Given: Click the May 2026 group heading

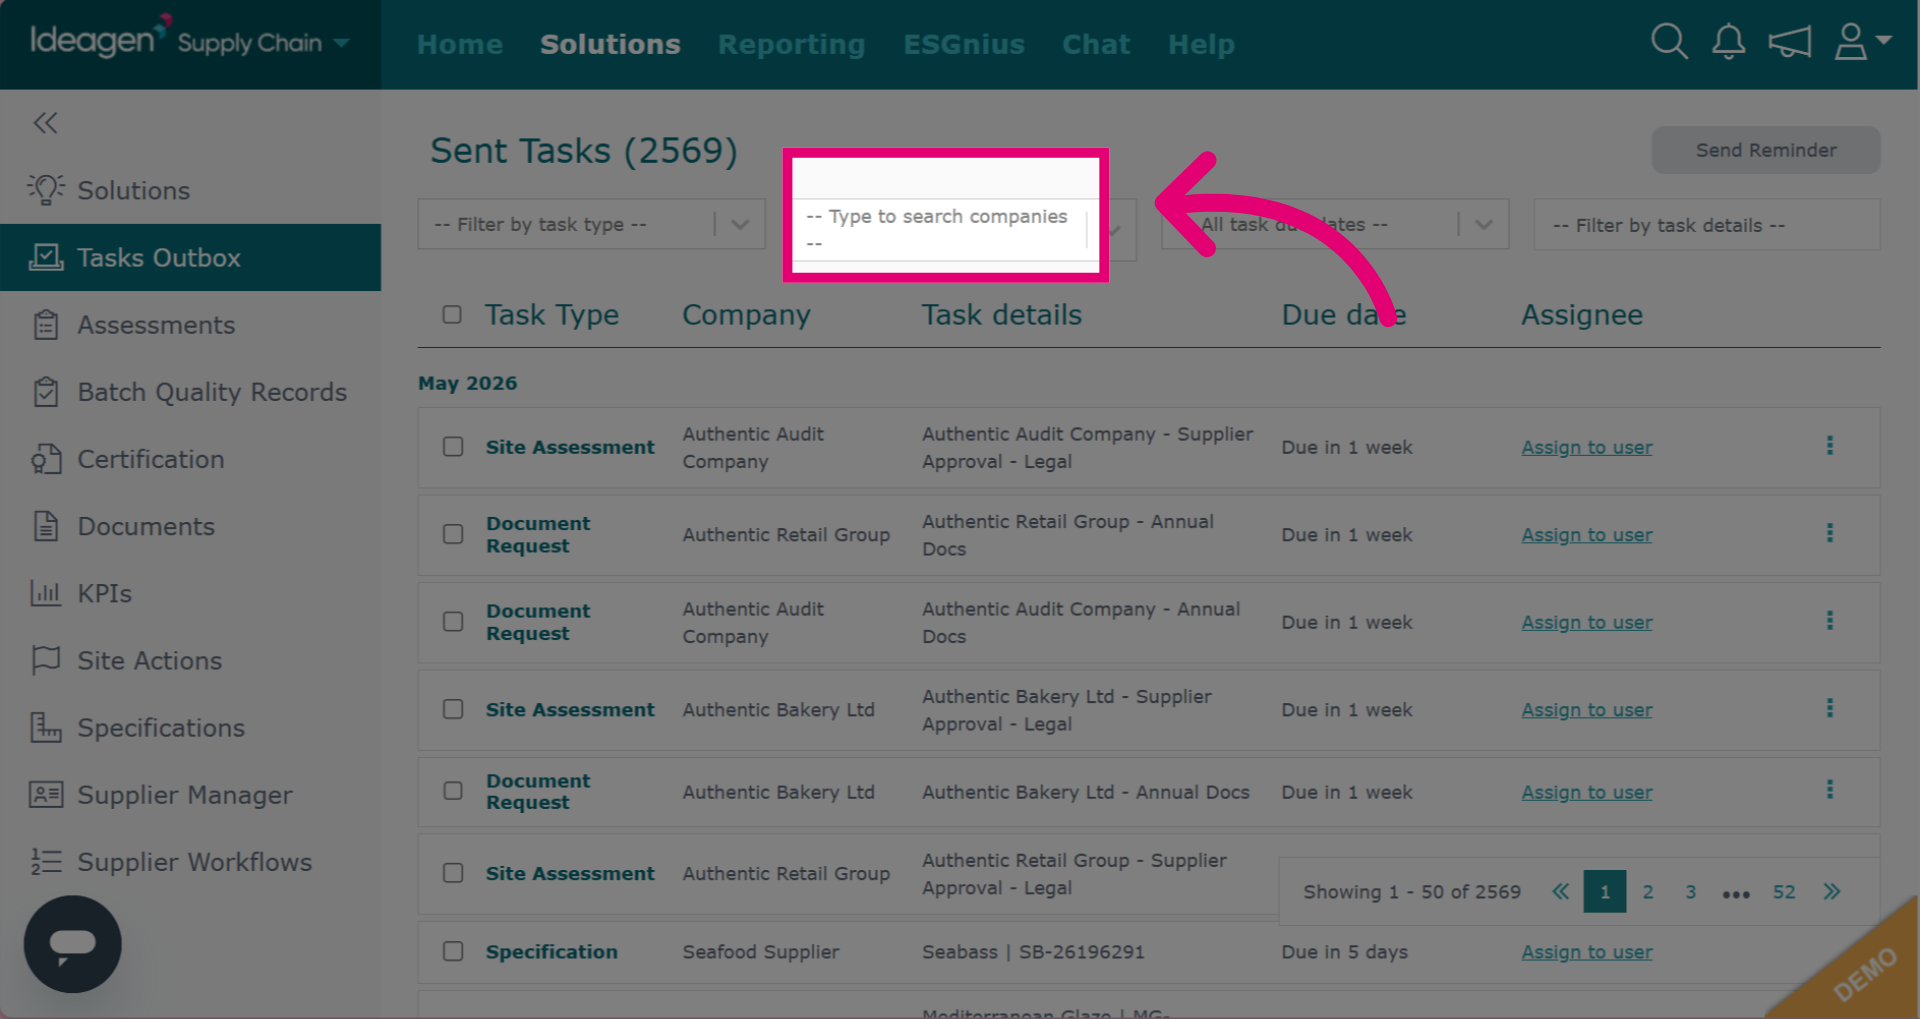Looking at the screenshot, I should click(467, 383).
